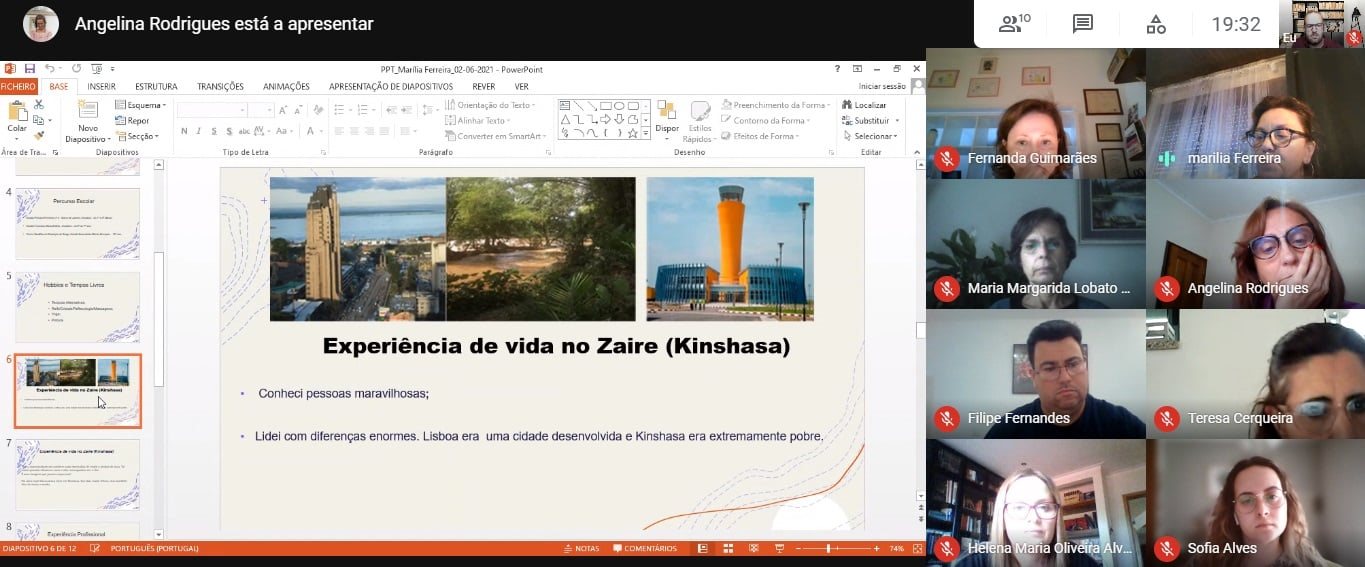Click the Localizar binoculars button
The width and height of the screenshot is (1365, 567).
pyautogui.click(x=864, y=105)
